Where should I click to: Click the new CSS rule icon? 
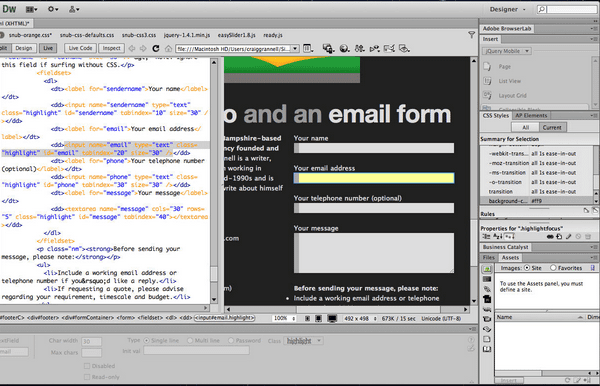[x=559, y=237]
